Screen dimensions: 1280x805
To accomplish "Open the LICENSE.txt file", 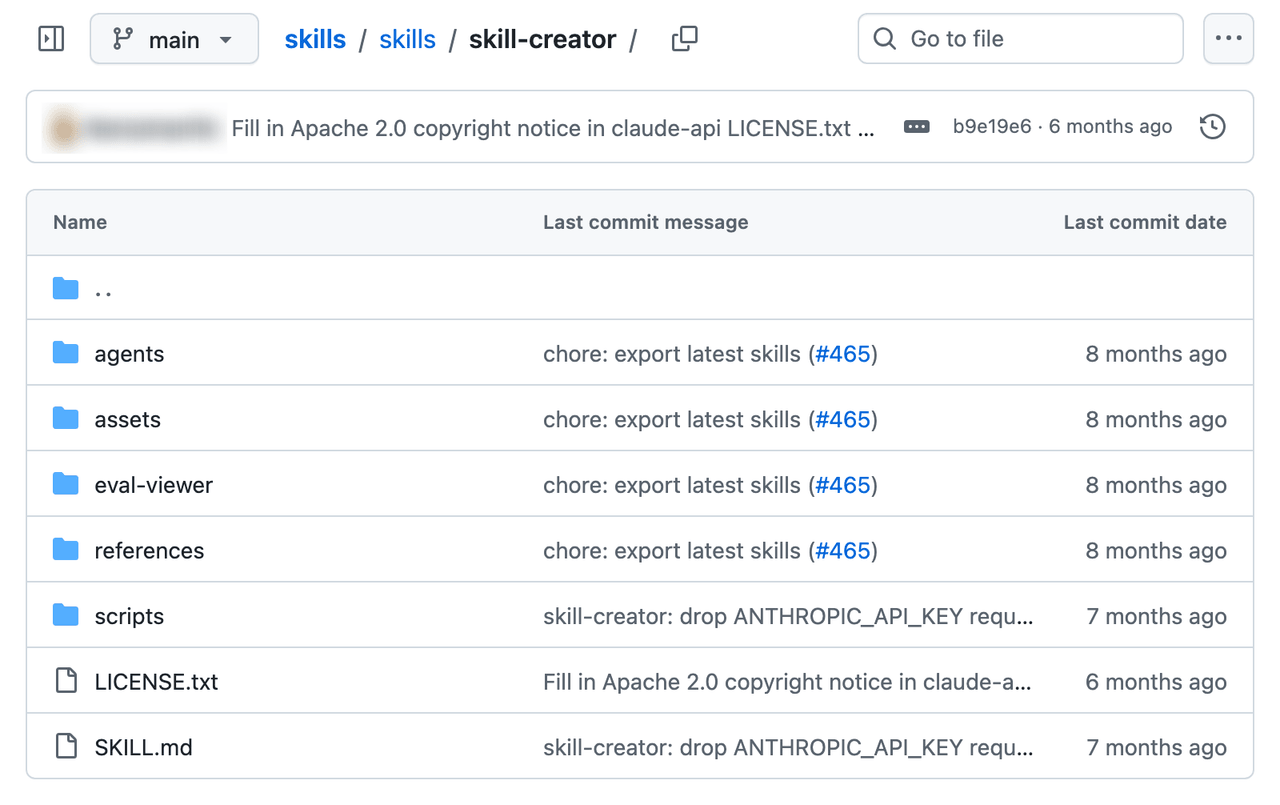I will click(x=156, y=682).
